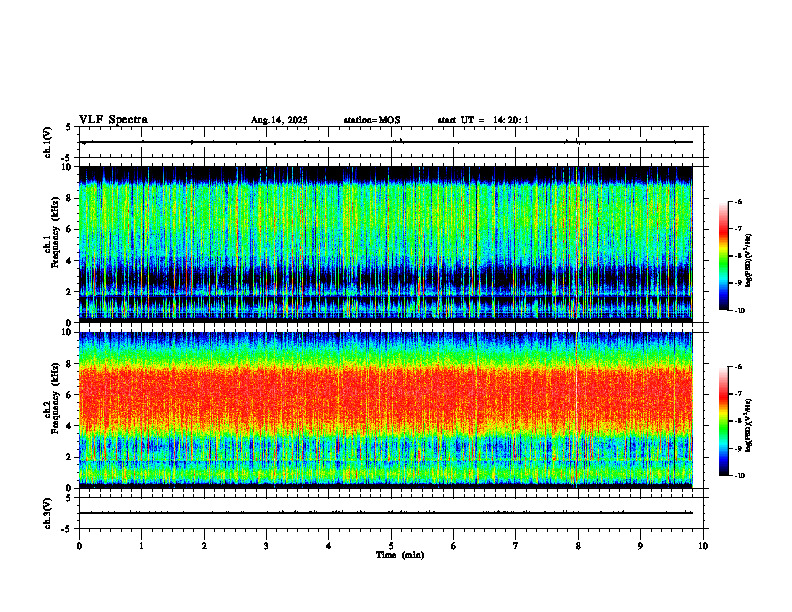
Task: Click the "Aug.14, 2025" date text
Action: (x=279, y=120)
